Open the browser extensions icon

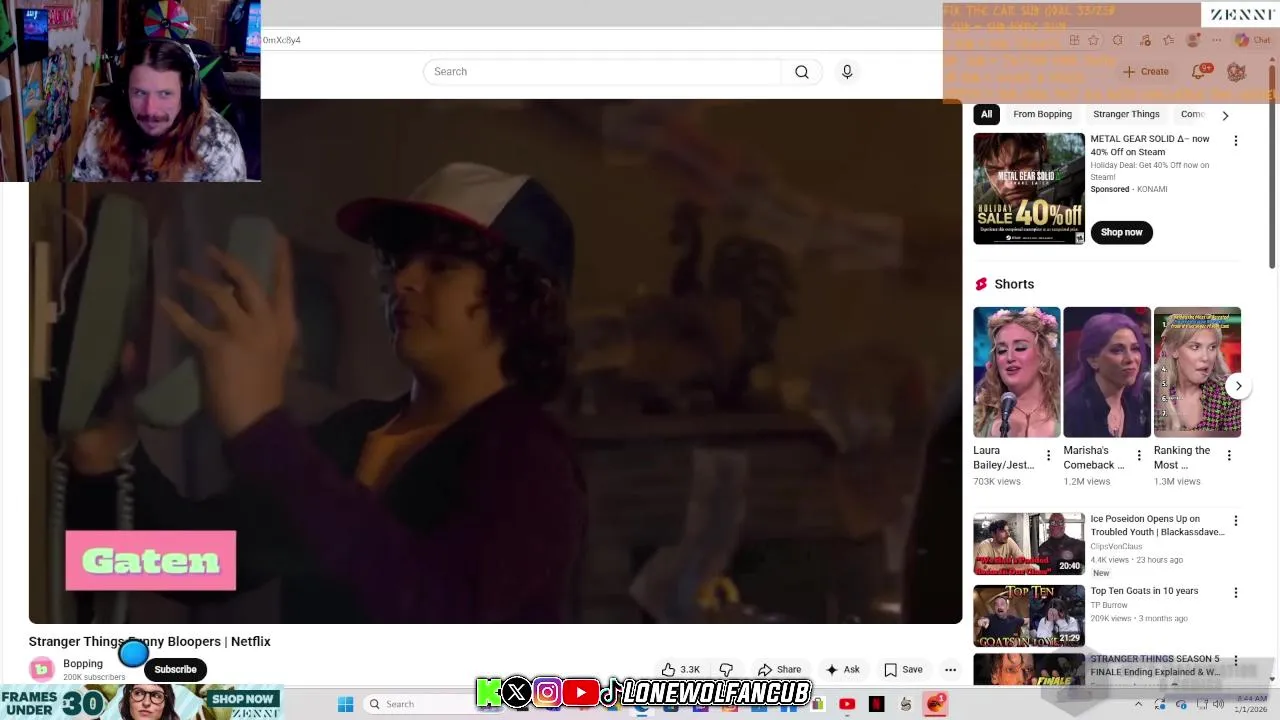point(1118,40)
